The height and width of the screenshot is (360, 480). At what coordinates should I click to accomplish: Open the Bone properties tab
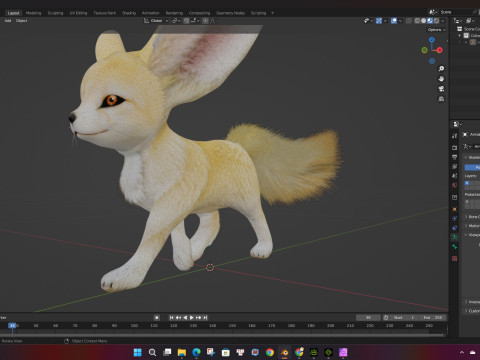[455, 247]
